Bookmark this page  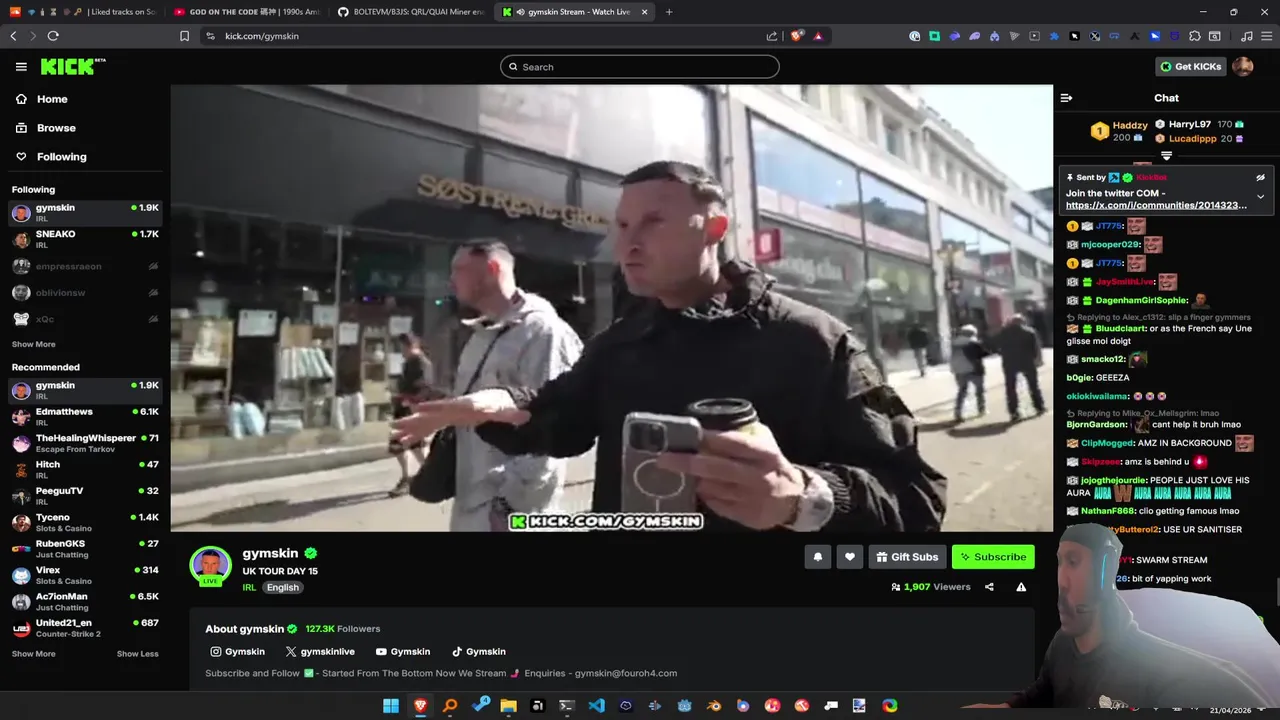[184, 36]
